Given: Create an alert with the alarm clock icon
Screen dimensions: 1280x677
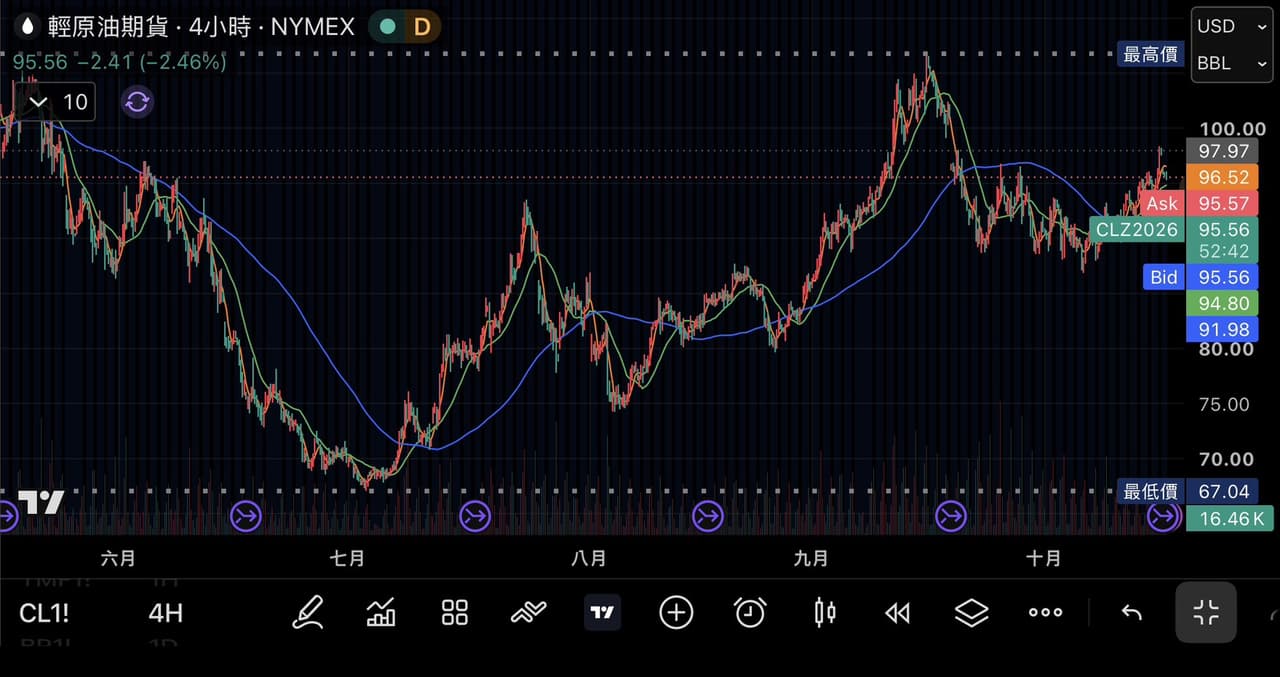Looking at the screenshot, I should (750, 612).
